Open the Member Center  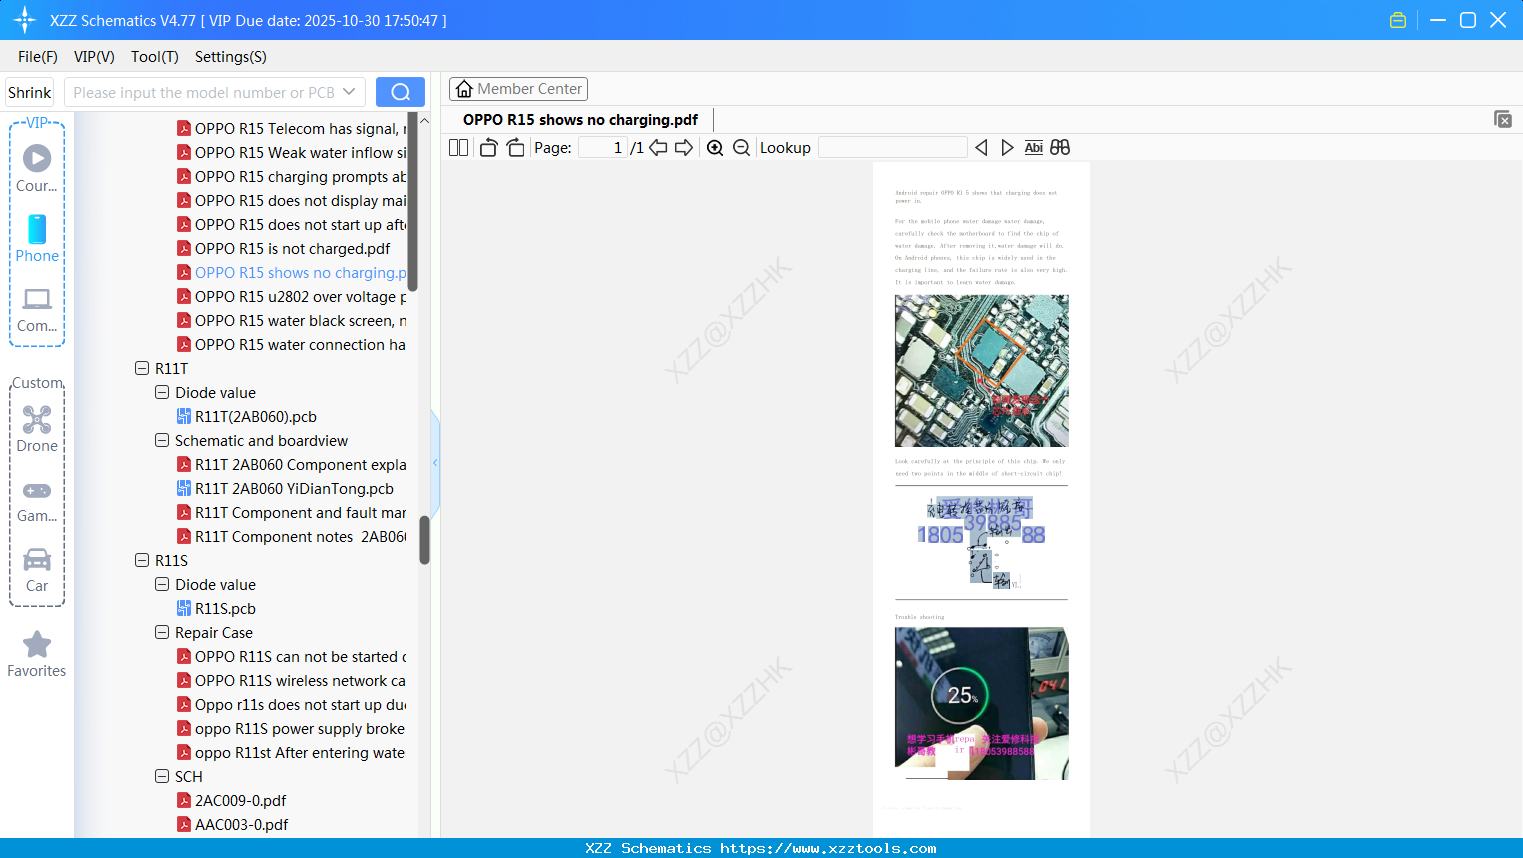tap(518, 89)
